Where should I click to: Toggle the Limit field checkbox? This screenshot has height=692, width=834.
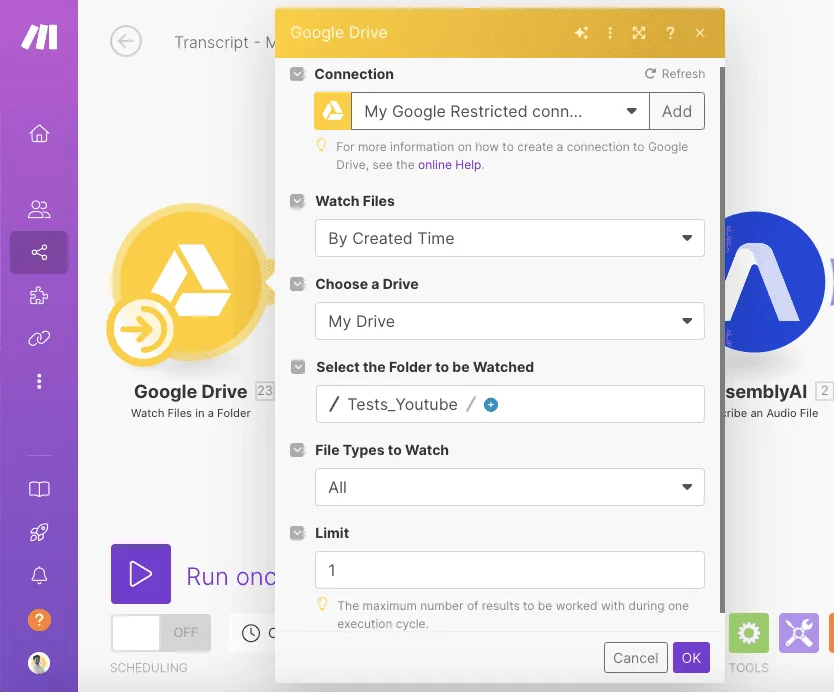(297, 533)
